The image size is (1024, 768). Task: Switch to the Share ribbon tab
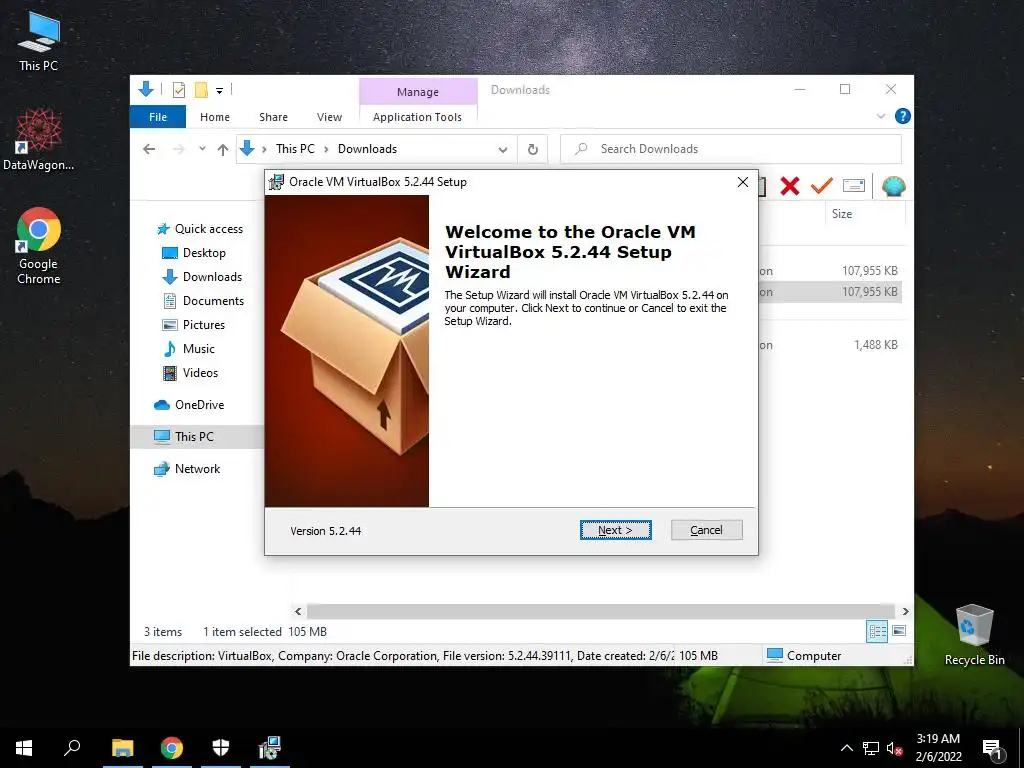273,117
